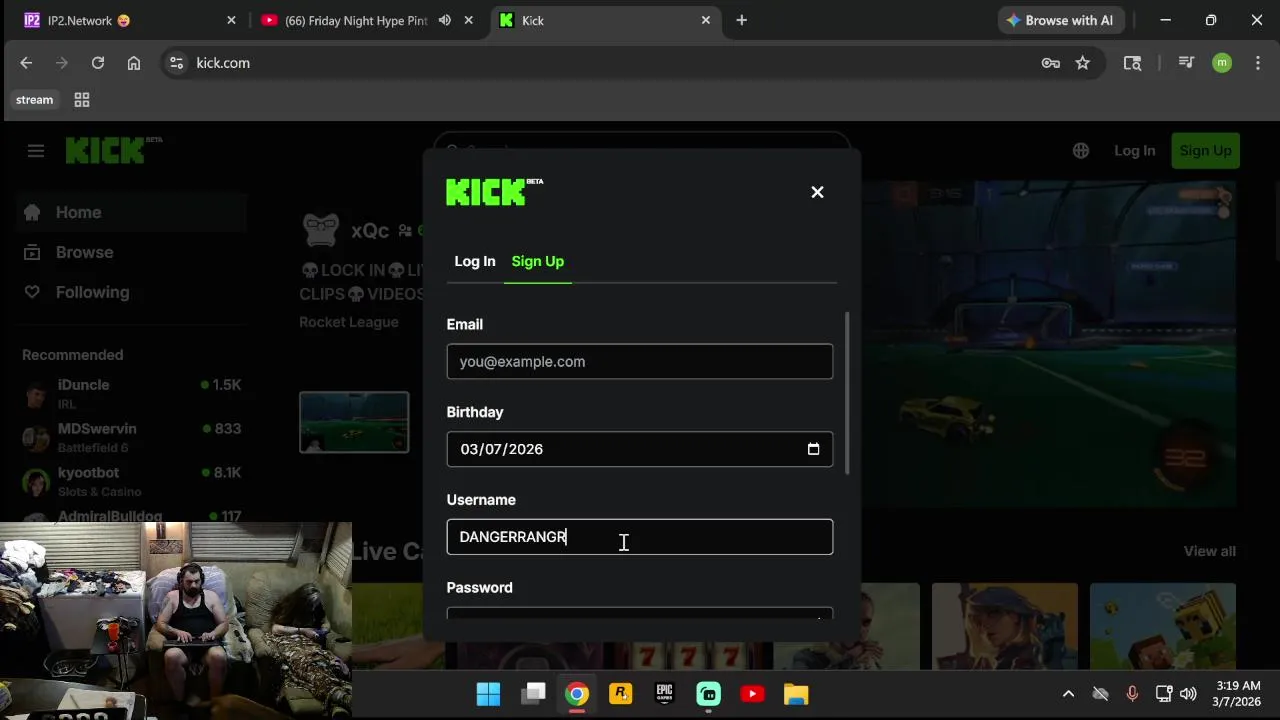Image resolution: width=1280 pixels, height=720 pixels.
Task: Mute the YouTube tab audio icon
Action: coord(444,20)
